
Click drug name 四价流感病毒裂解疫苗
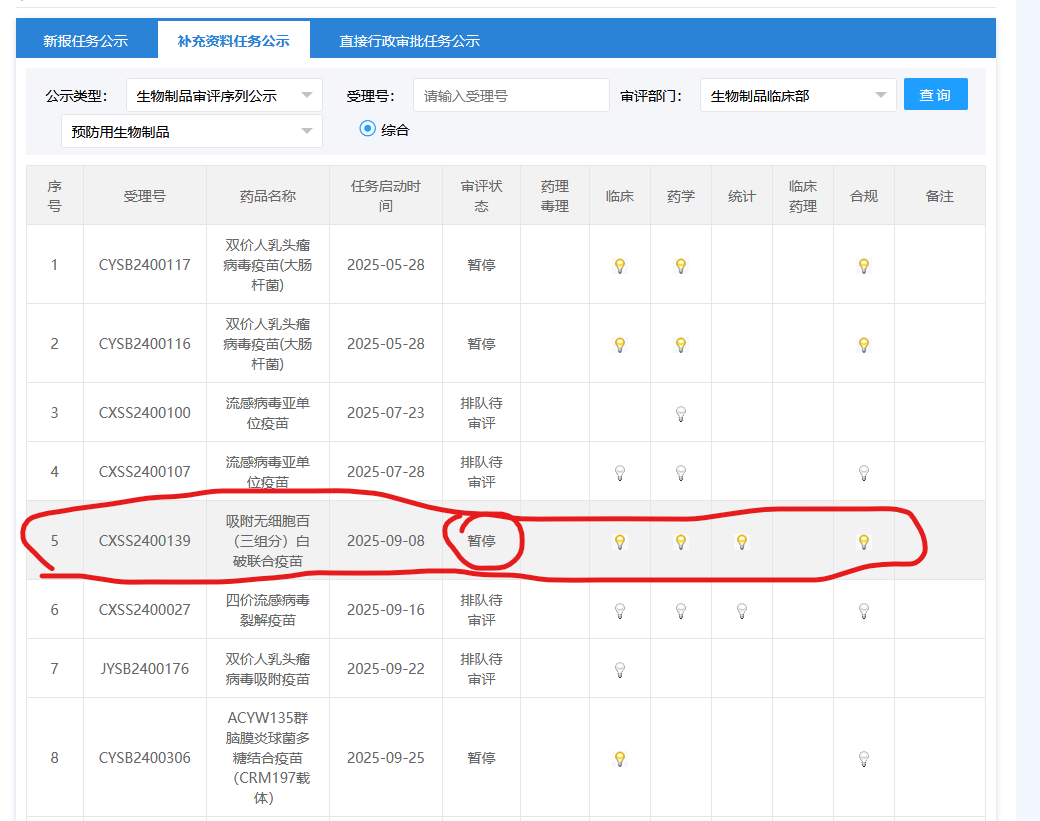(267, 610)
